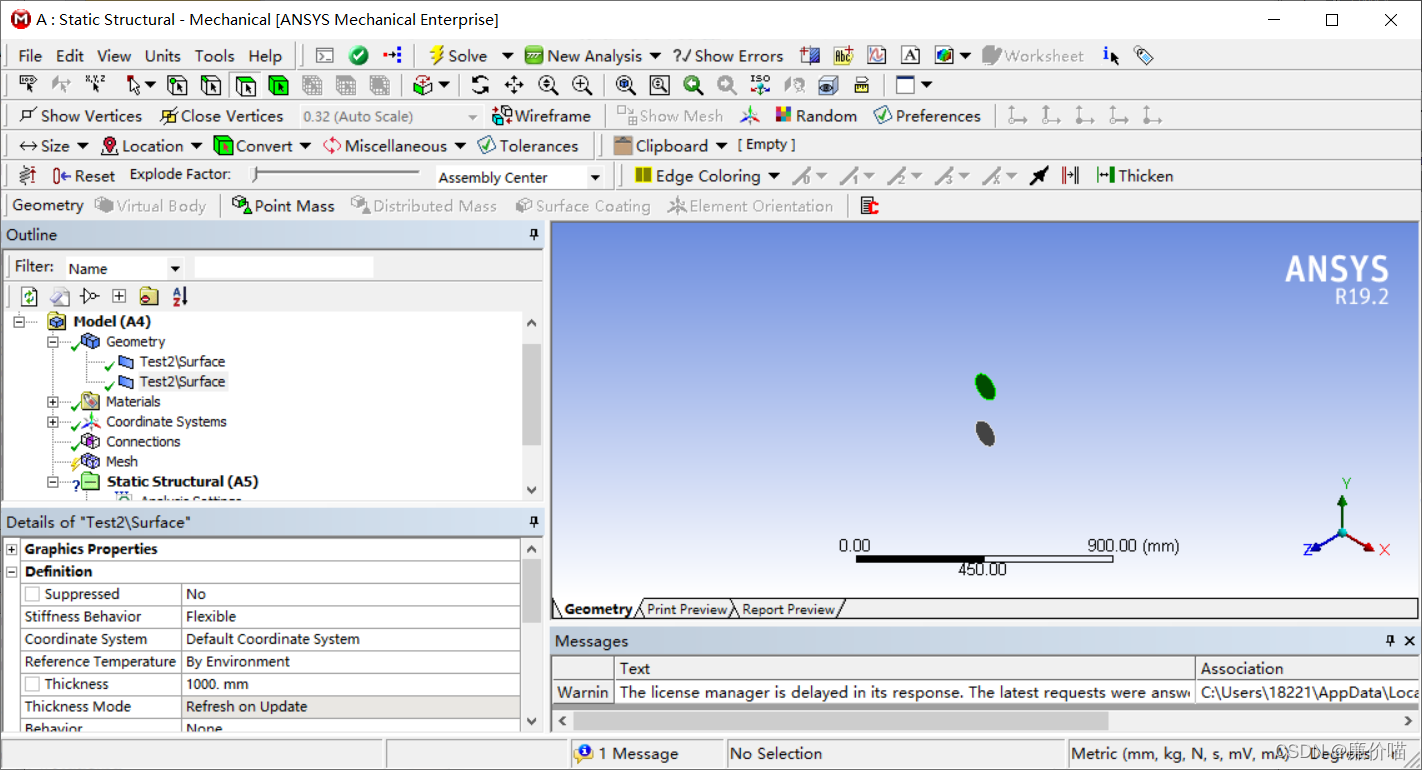Click the Ruler toggle icon

tap(863, 85)
